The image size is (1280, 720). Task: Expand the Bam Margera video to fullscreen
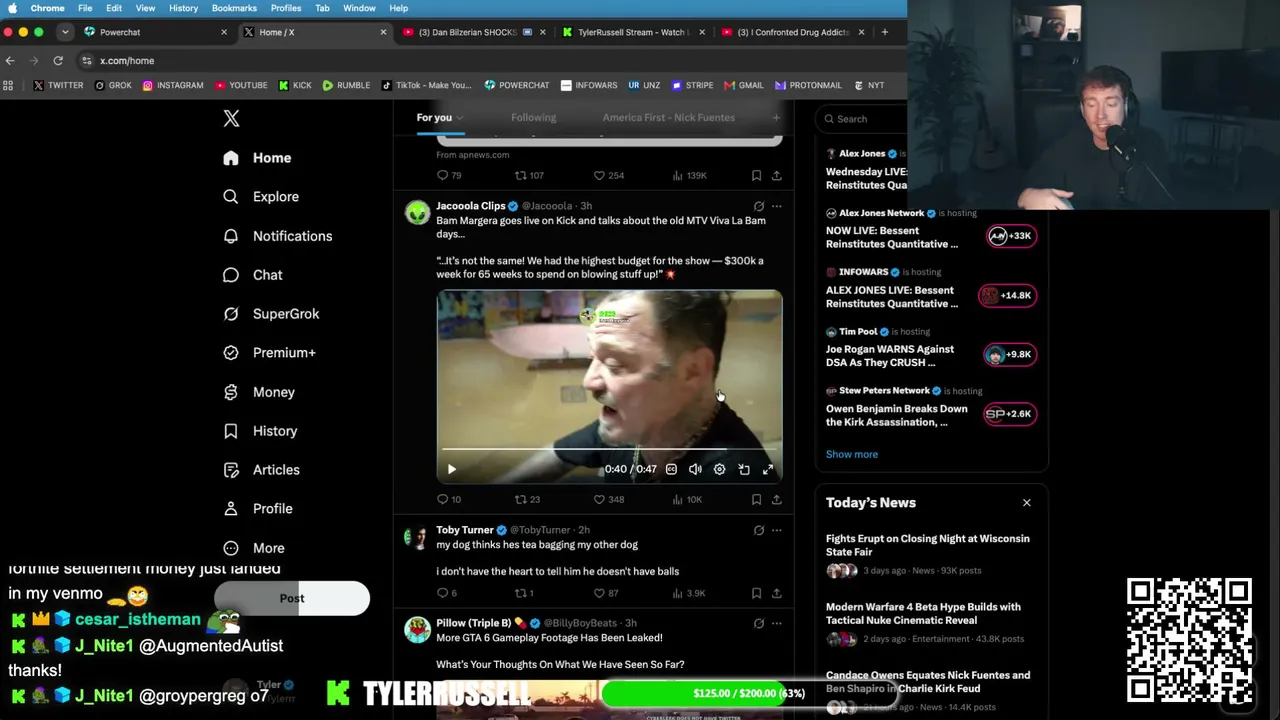pos(768,469)
